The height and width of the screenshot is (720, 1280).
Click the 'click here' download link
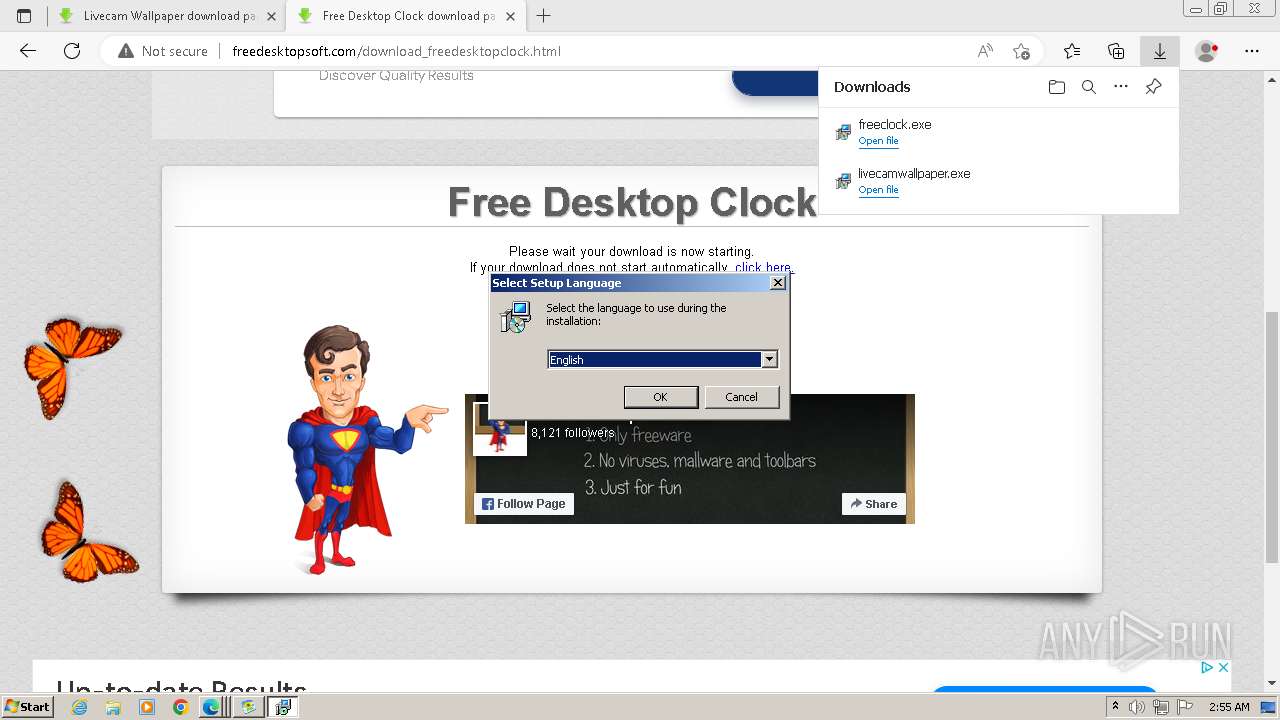763,267
